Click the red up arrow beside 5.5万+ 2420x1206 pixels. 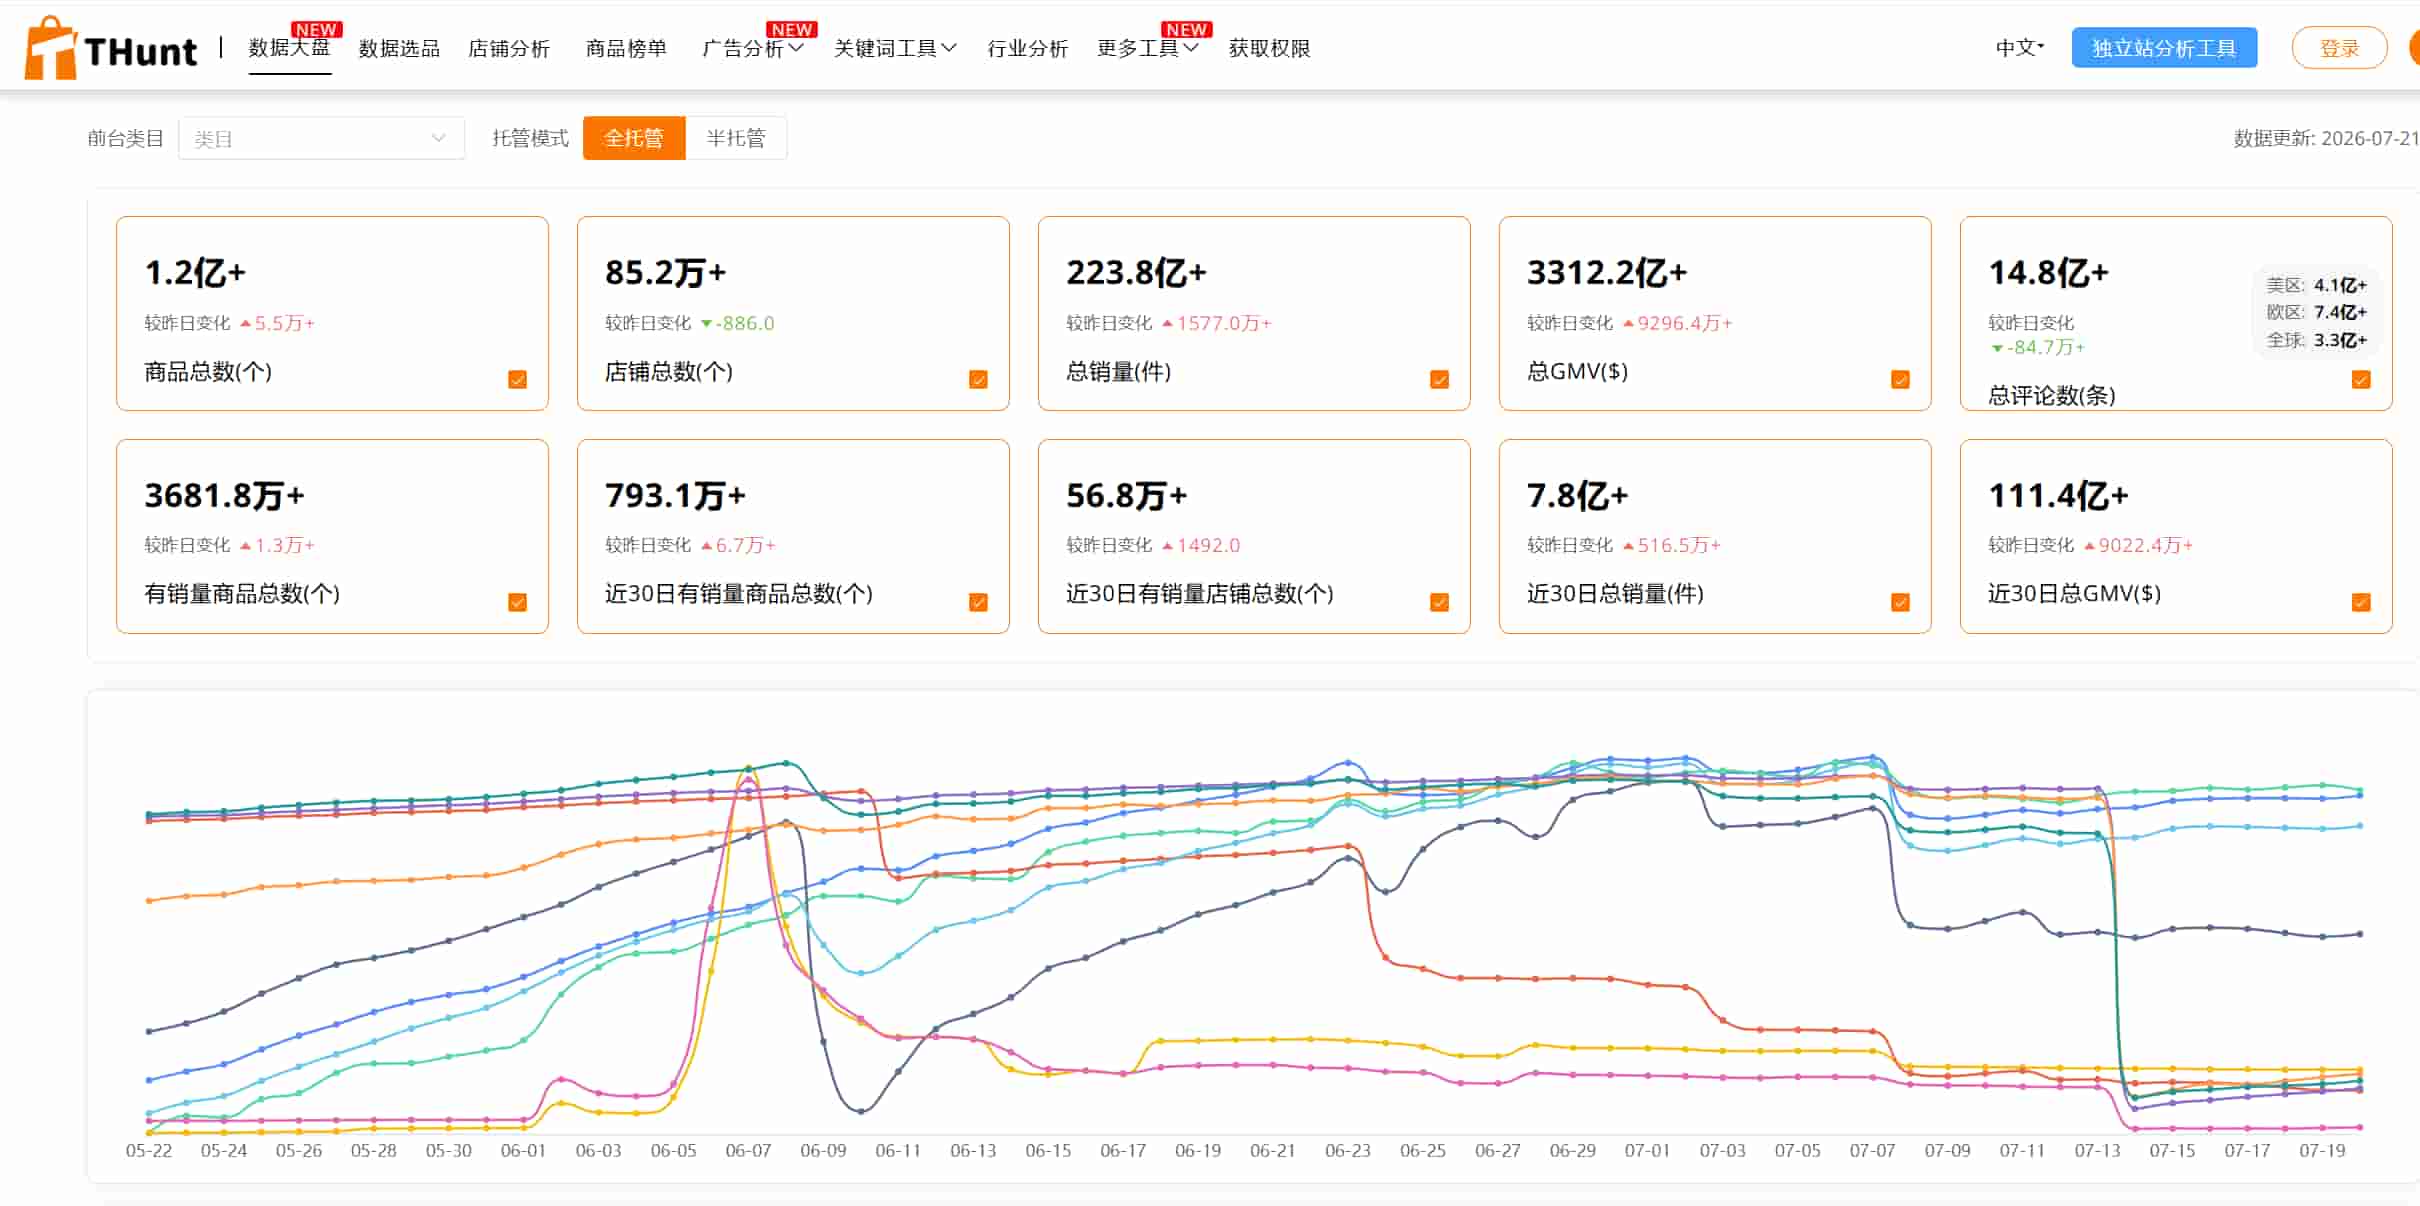coord(245,324)
